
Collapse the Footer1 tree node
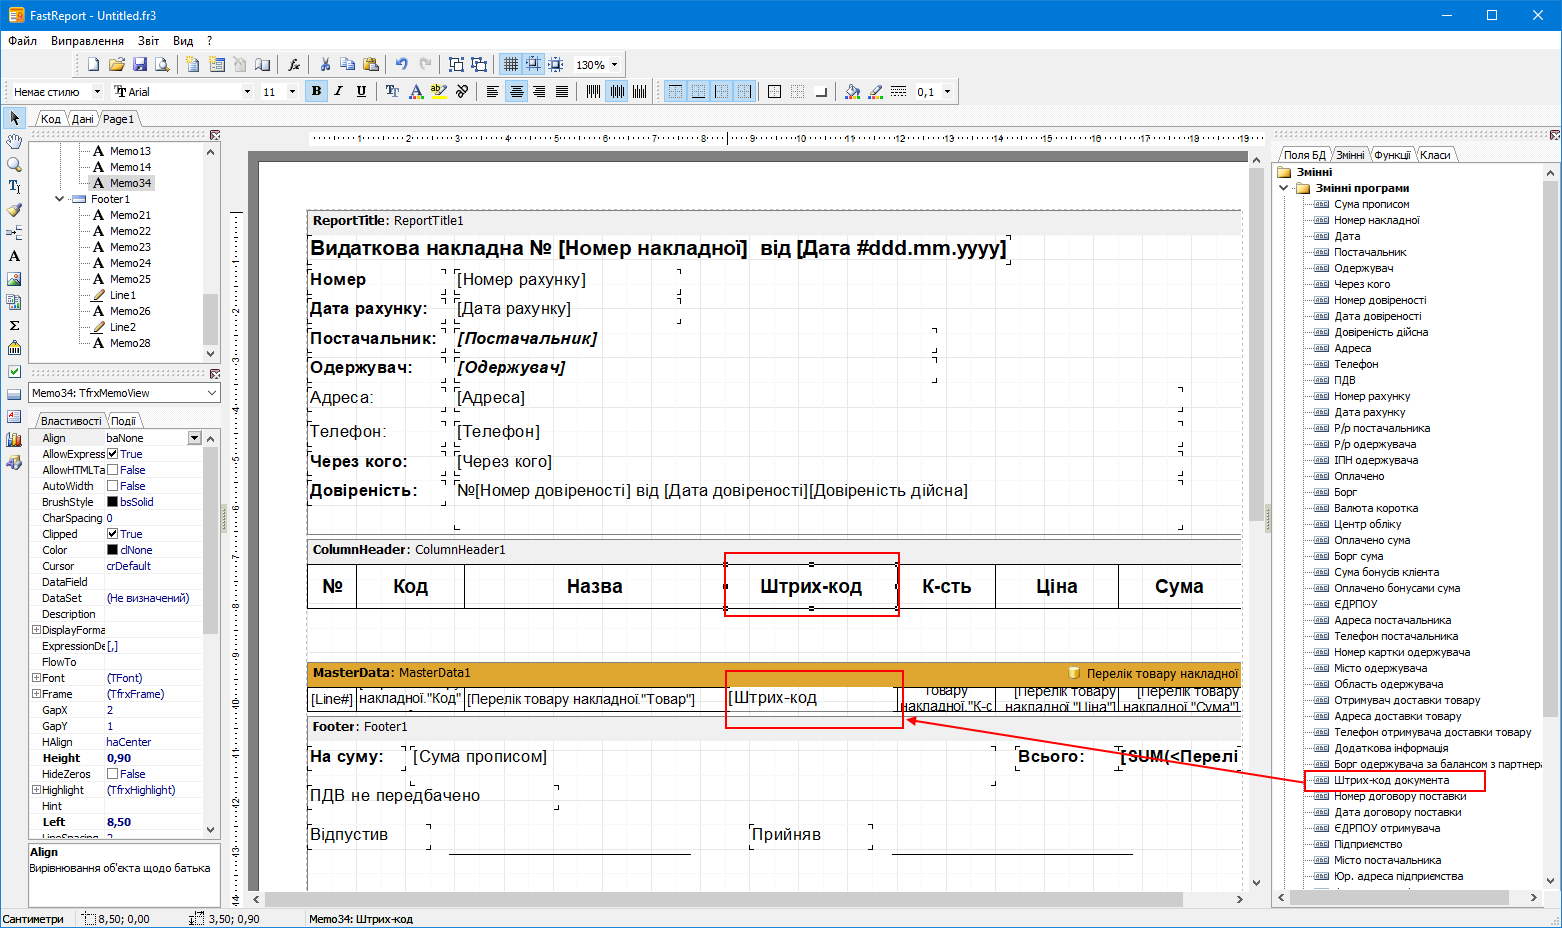60,199
